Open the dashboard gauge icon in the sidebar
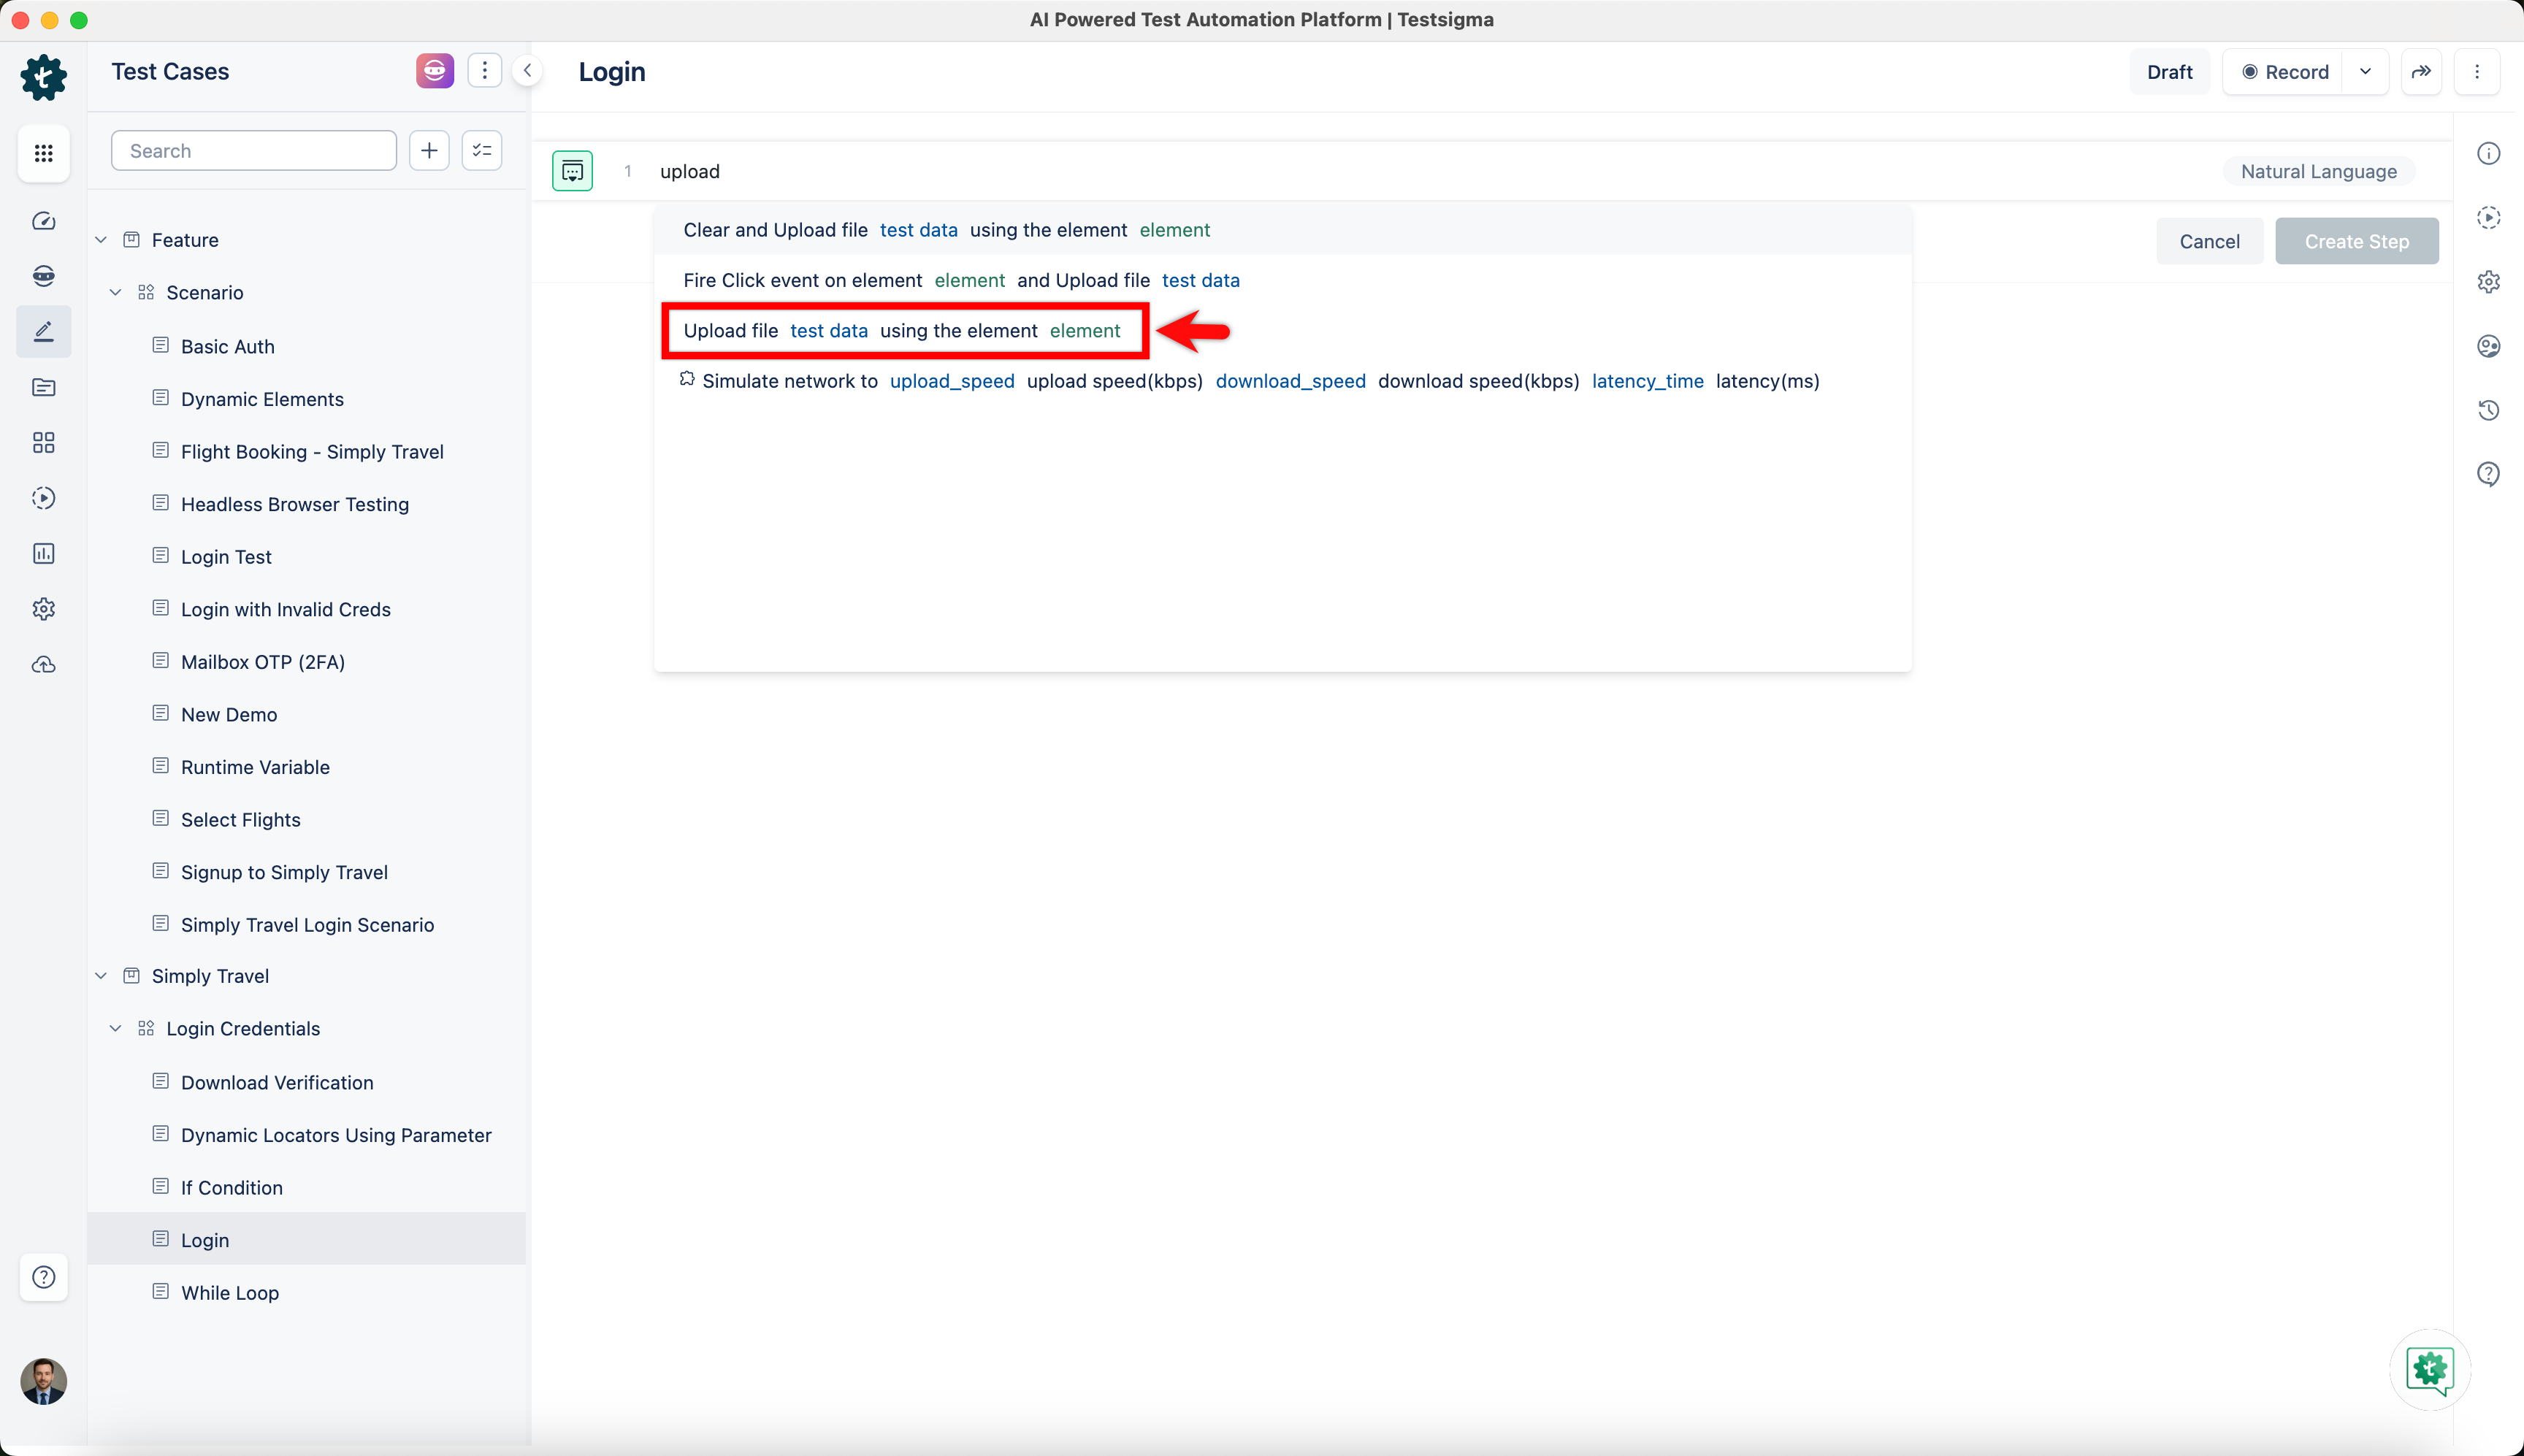This screenshot has height=1456, width=2524. [x=43, y=221]
